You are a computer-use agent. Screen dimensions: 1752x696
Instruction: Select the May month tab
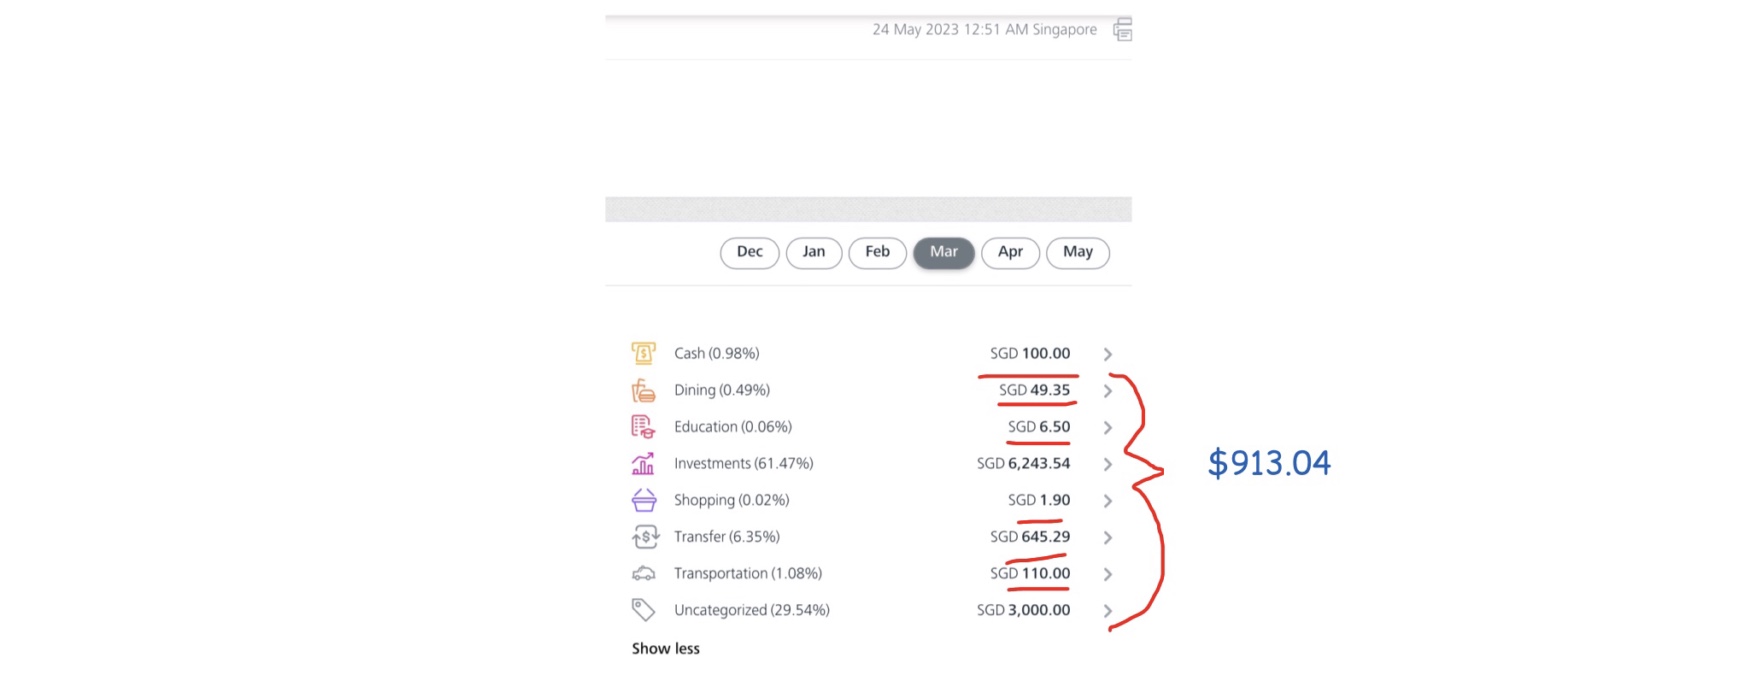1077,252
